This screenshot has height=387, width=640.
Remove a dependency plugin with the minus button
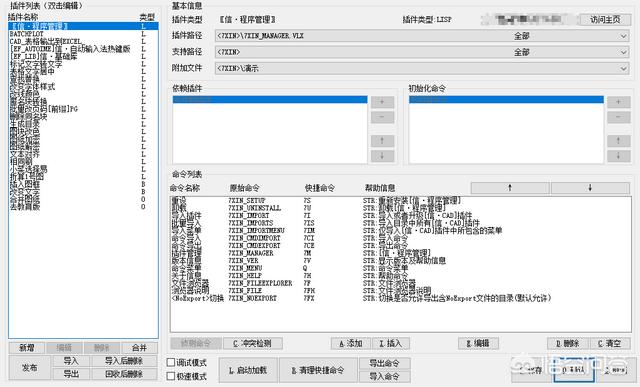382,117
